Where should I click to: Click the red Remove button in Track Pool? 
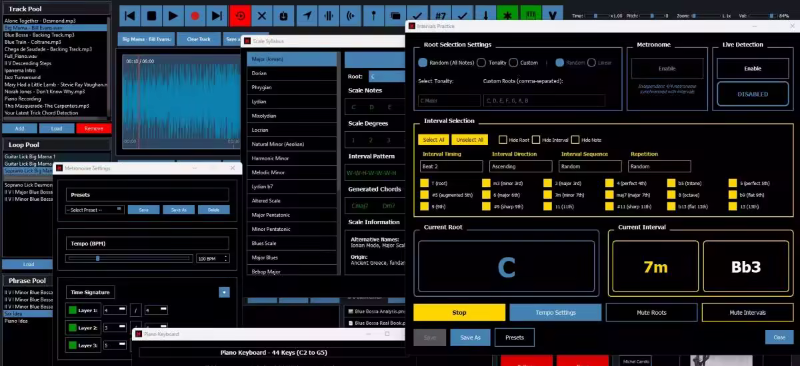[x=94, y=129]
